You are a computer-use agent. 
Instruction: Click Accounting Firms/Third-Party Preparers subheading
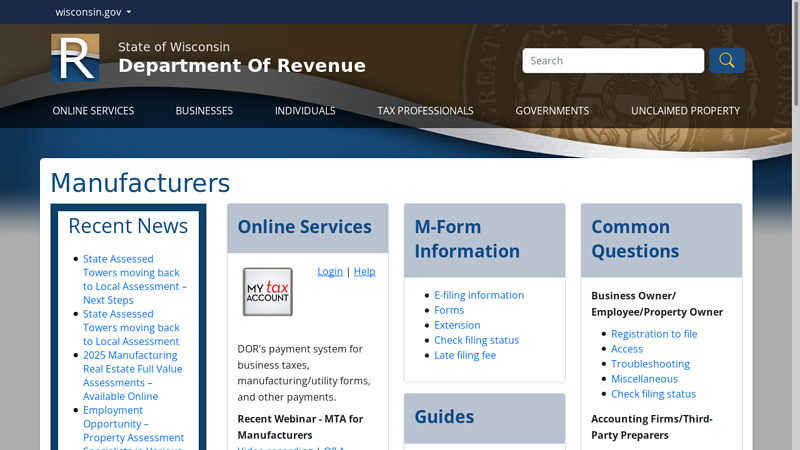[652, 427]
